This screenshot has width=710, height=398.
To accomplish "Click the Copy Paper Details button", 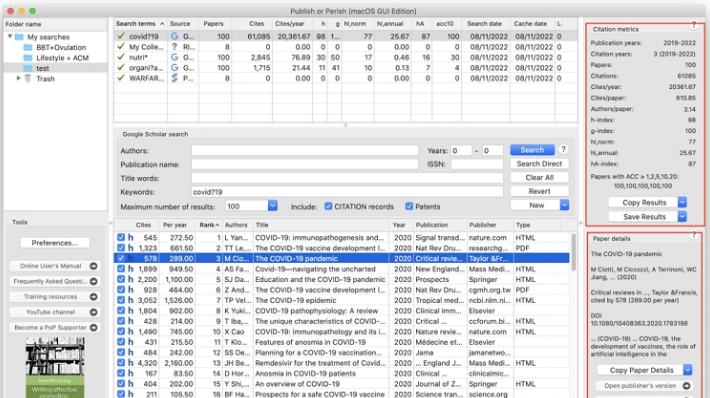I will 641,370.
